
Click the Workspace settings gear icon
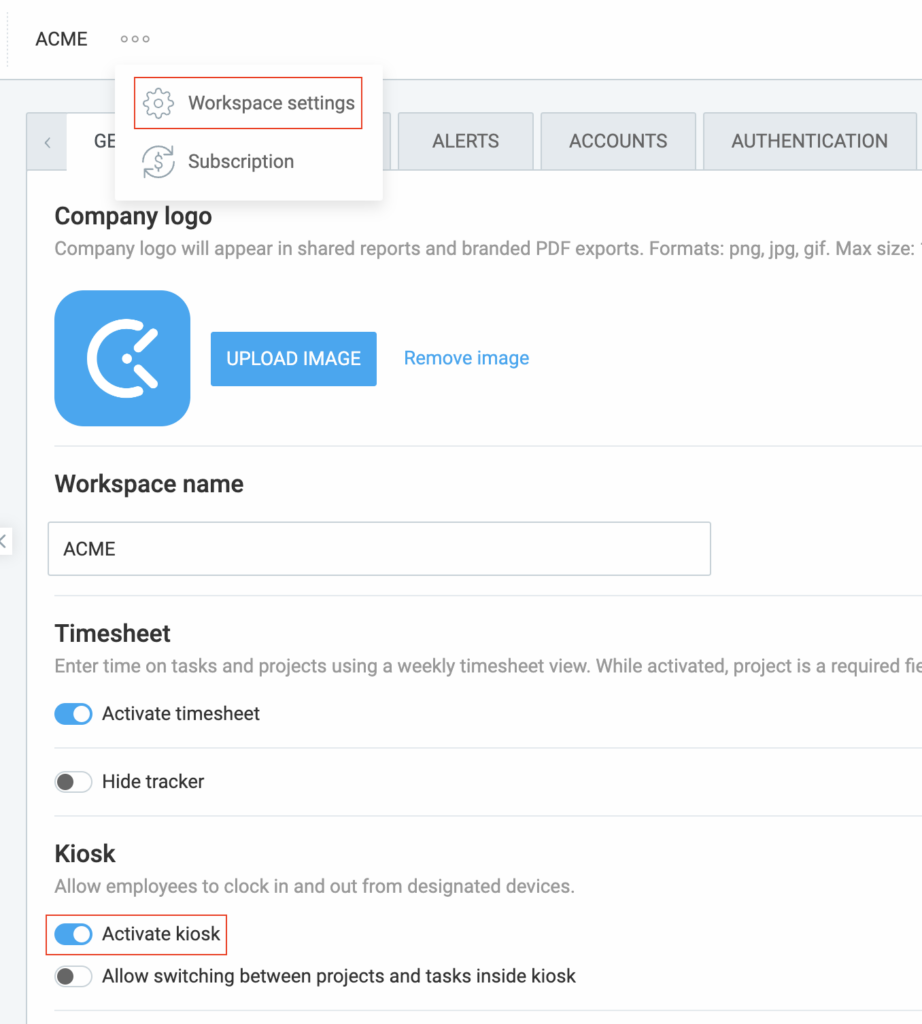pos(159,103)
